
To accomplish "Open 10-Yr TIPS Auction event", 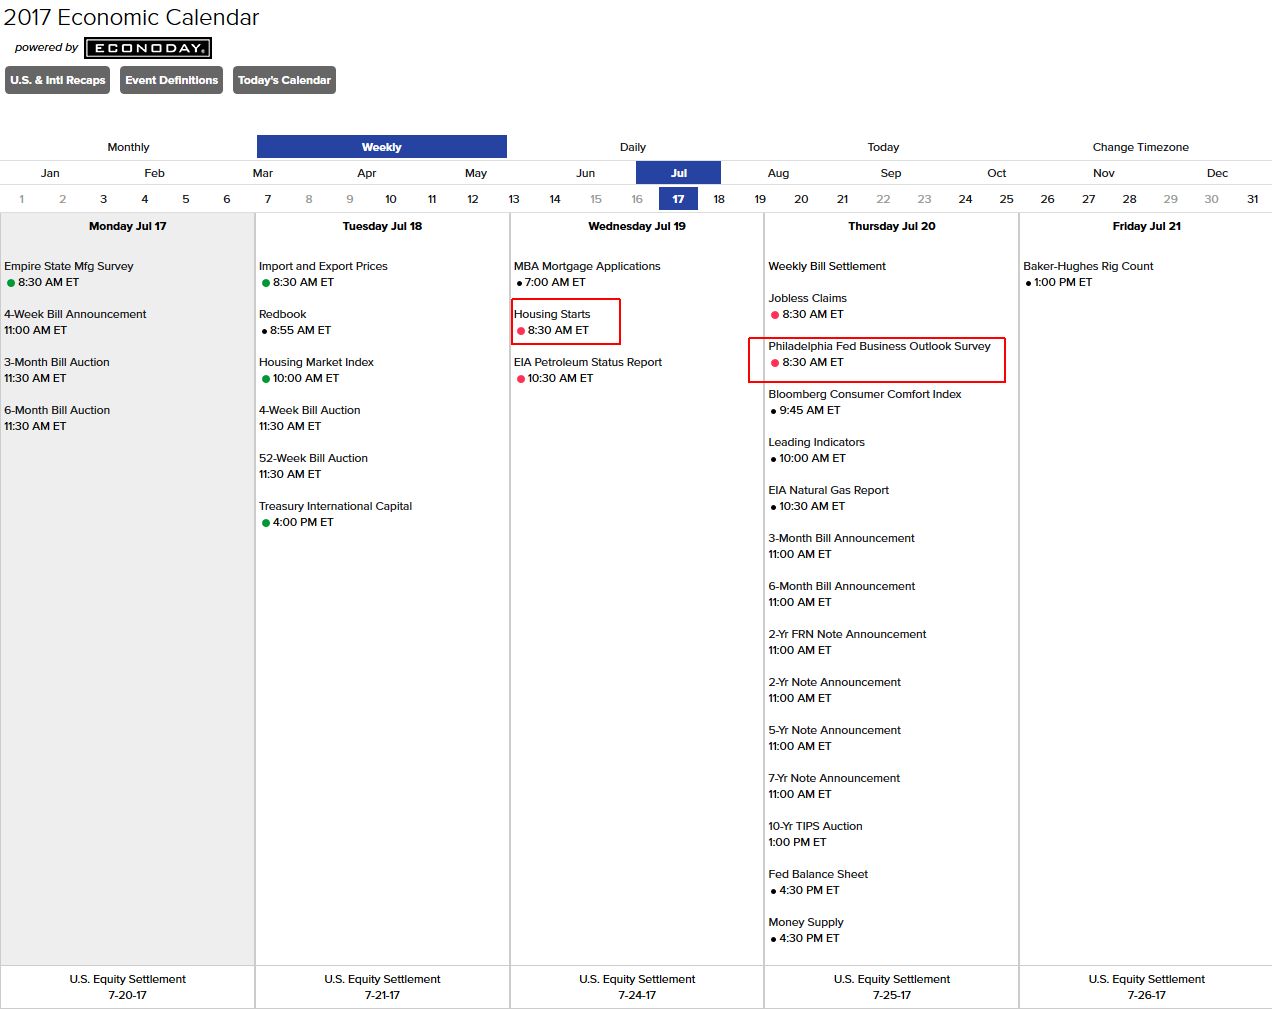I will pos(815,826).
